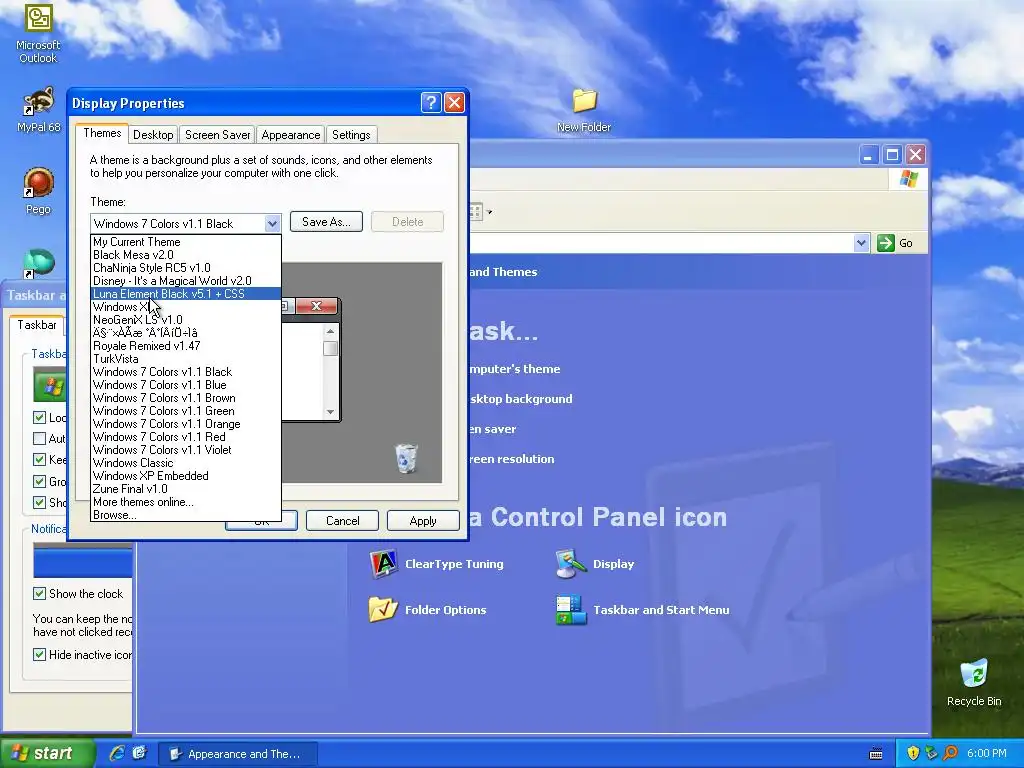
Task: Toggle the Lock the taskbar checkbox
Action: coord(39,417)
